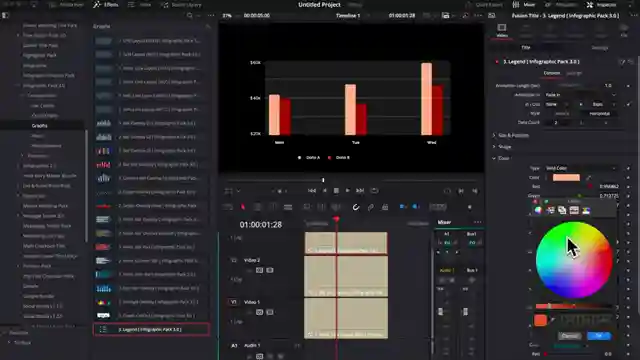Choose Horizontal style option

coord(600,113)
